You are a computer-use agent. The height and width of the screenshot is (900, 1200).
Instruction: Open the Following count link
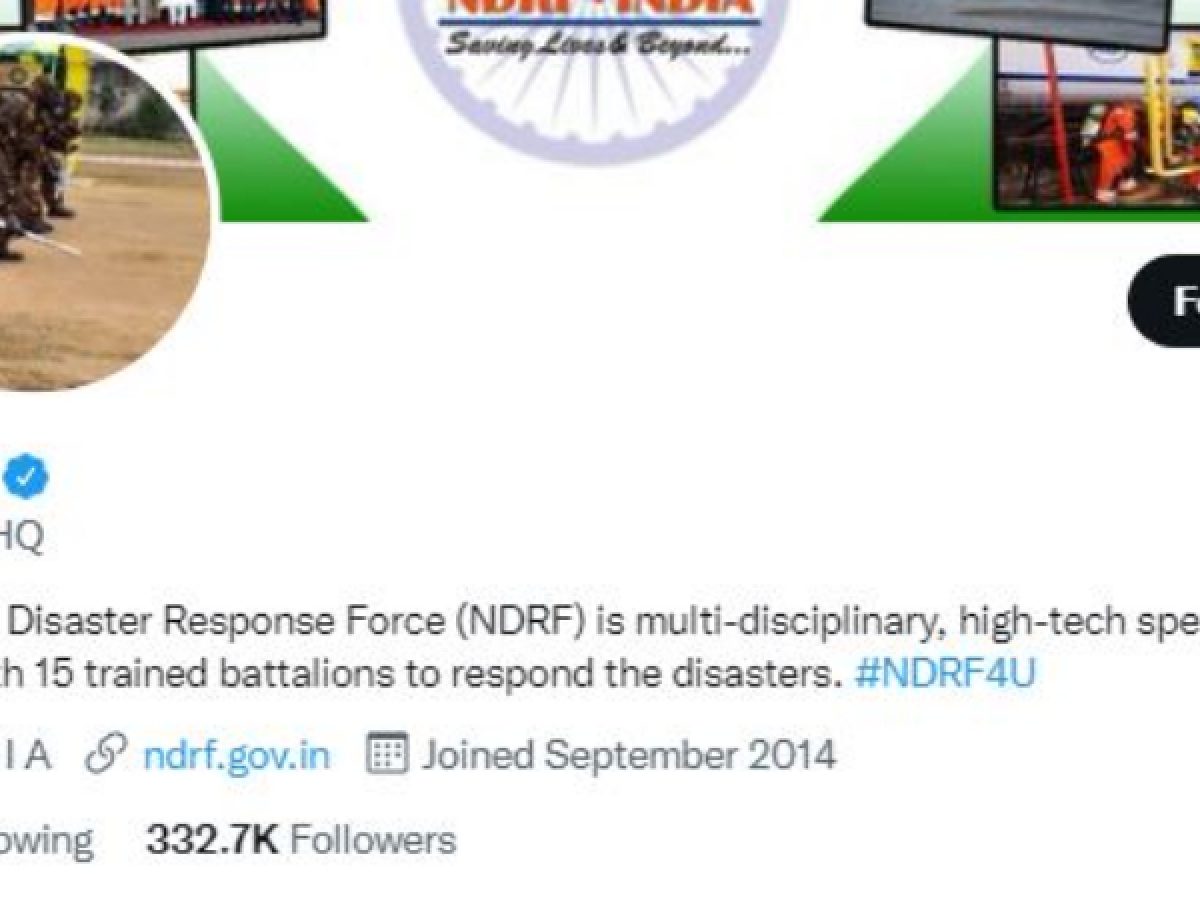coord(46,840)
